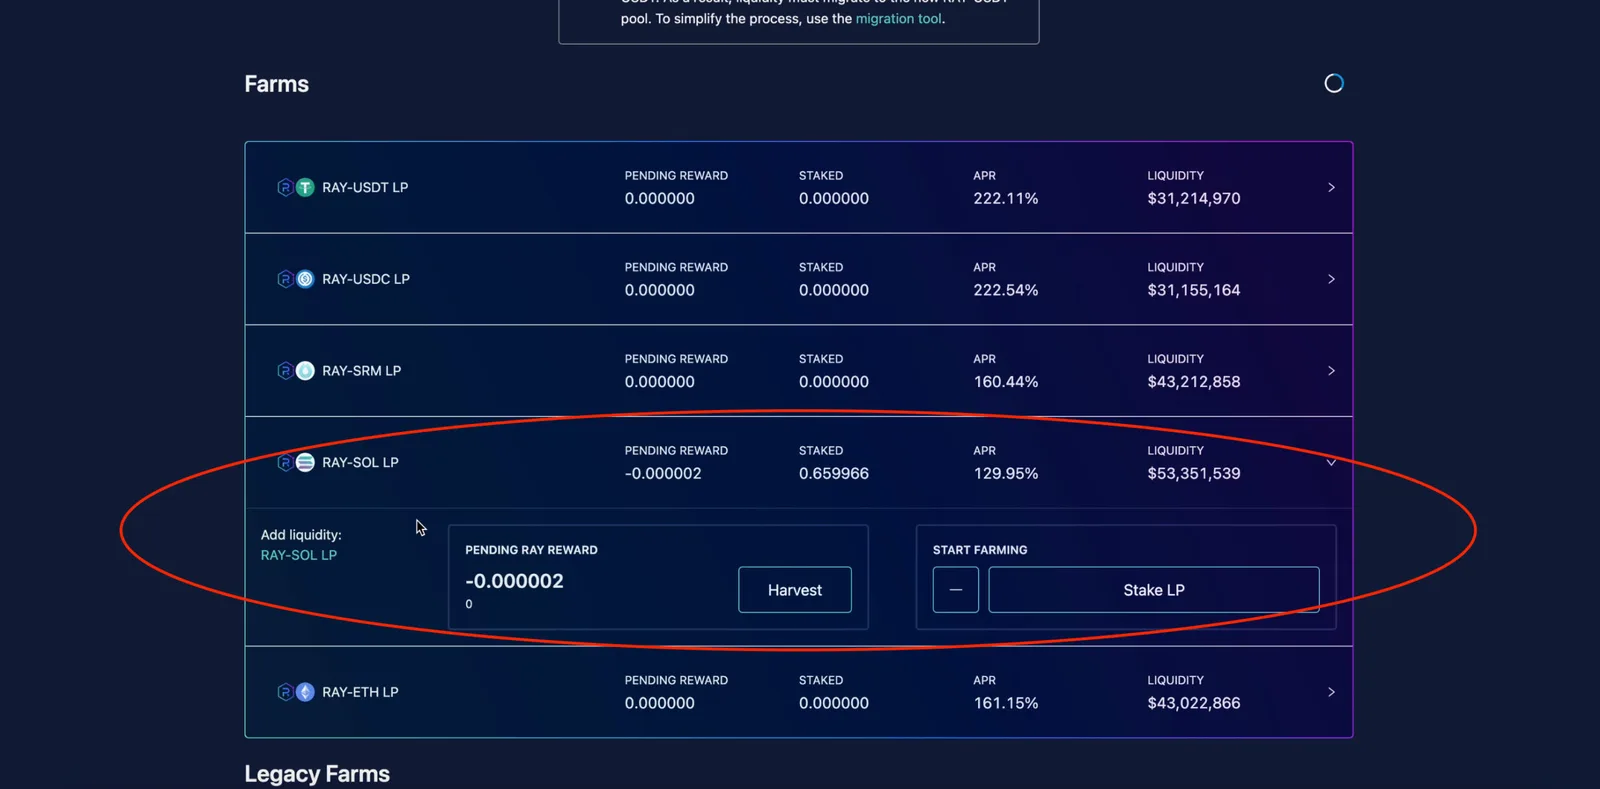Click the Farms heading
Viewport: 1600px width, 789px height.
pos(276,84)
